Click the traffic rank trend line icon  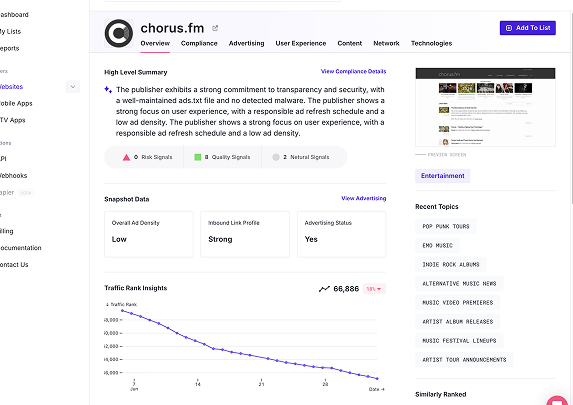click(x=324, y=289)
